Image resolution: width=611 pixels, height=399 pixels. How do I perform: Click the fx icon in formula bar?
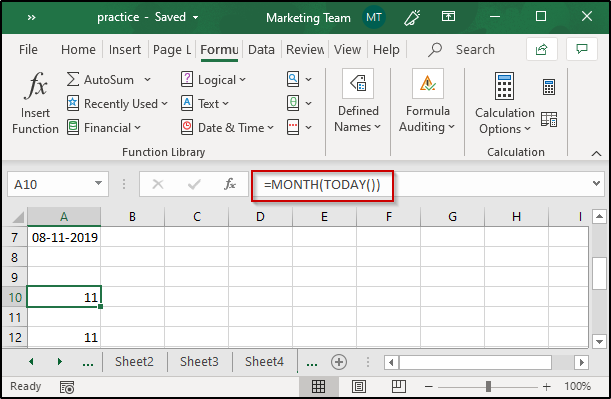(230, 184)
